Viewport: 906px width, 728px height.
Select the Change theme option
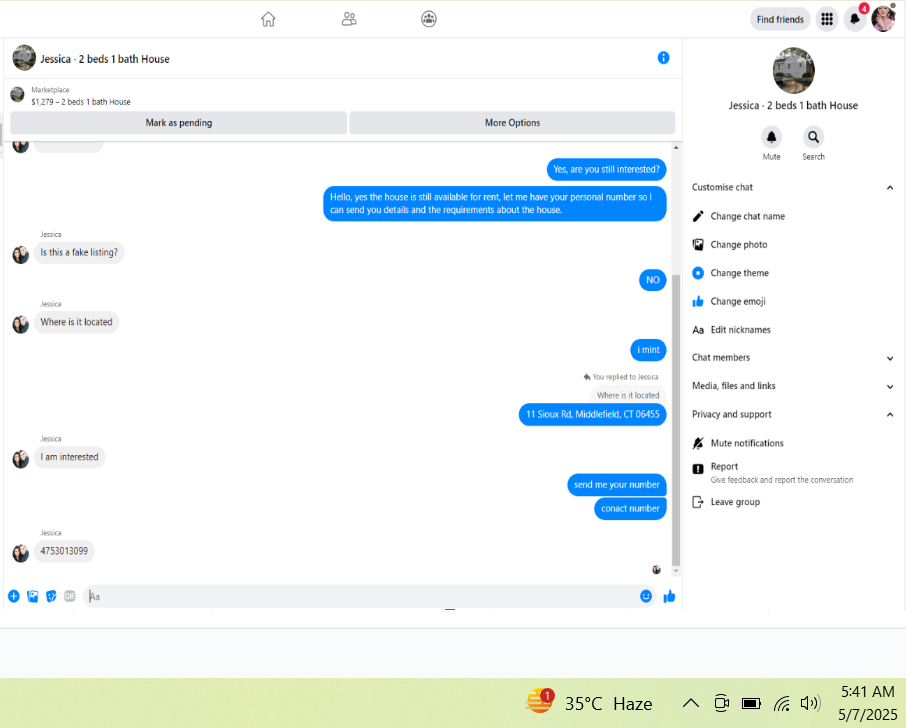point(740,273)
